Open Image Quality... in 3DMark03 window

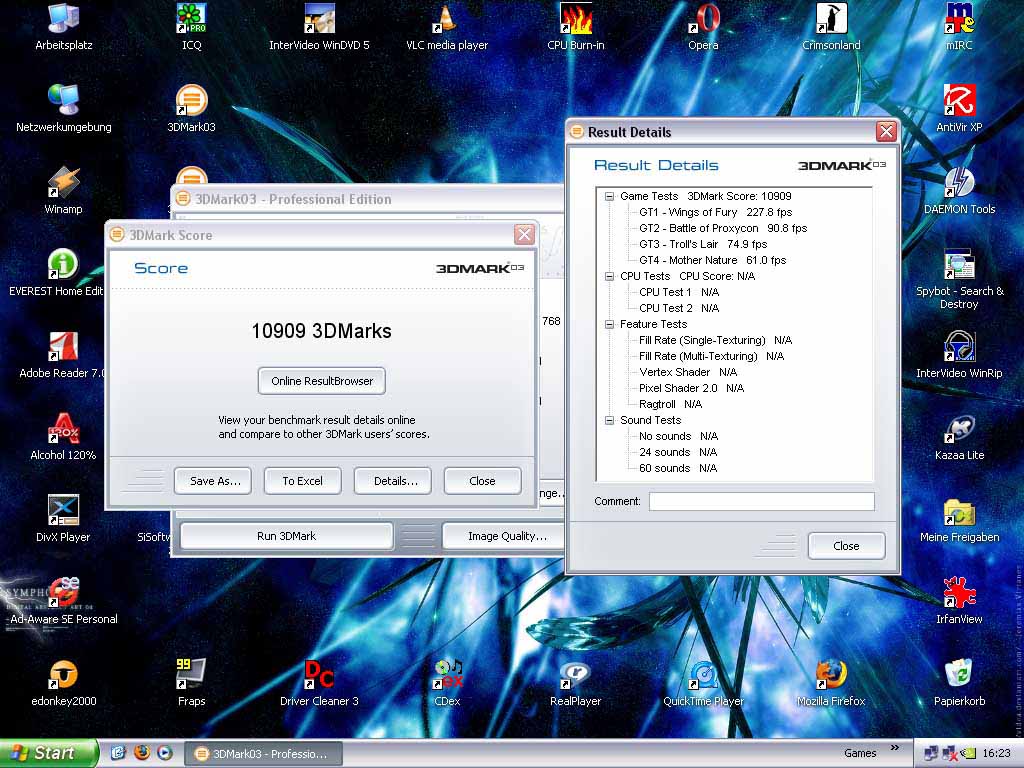(504, 536)
